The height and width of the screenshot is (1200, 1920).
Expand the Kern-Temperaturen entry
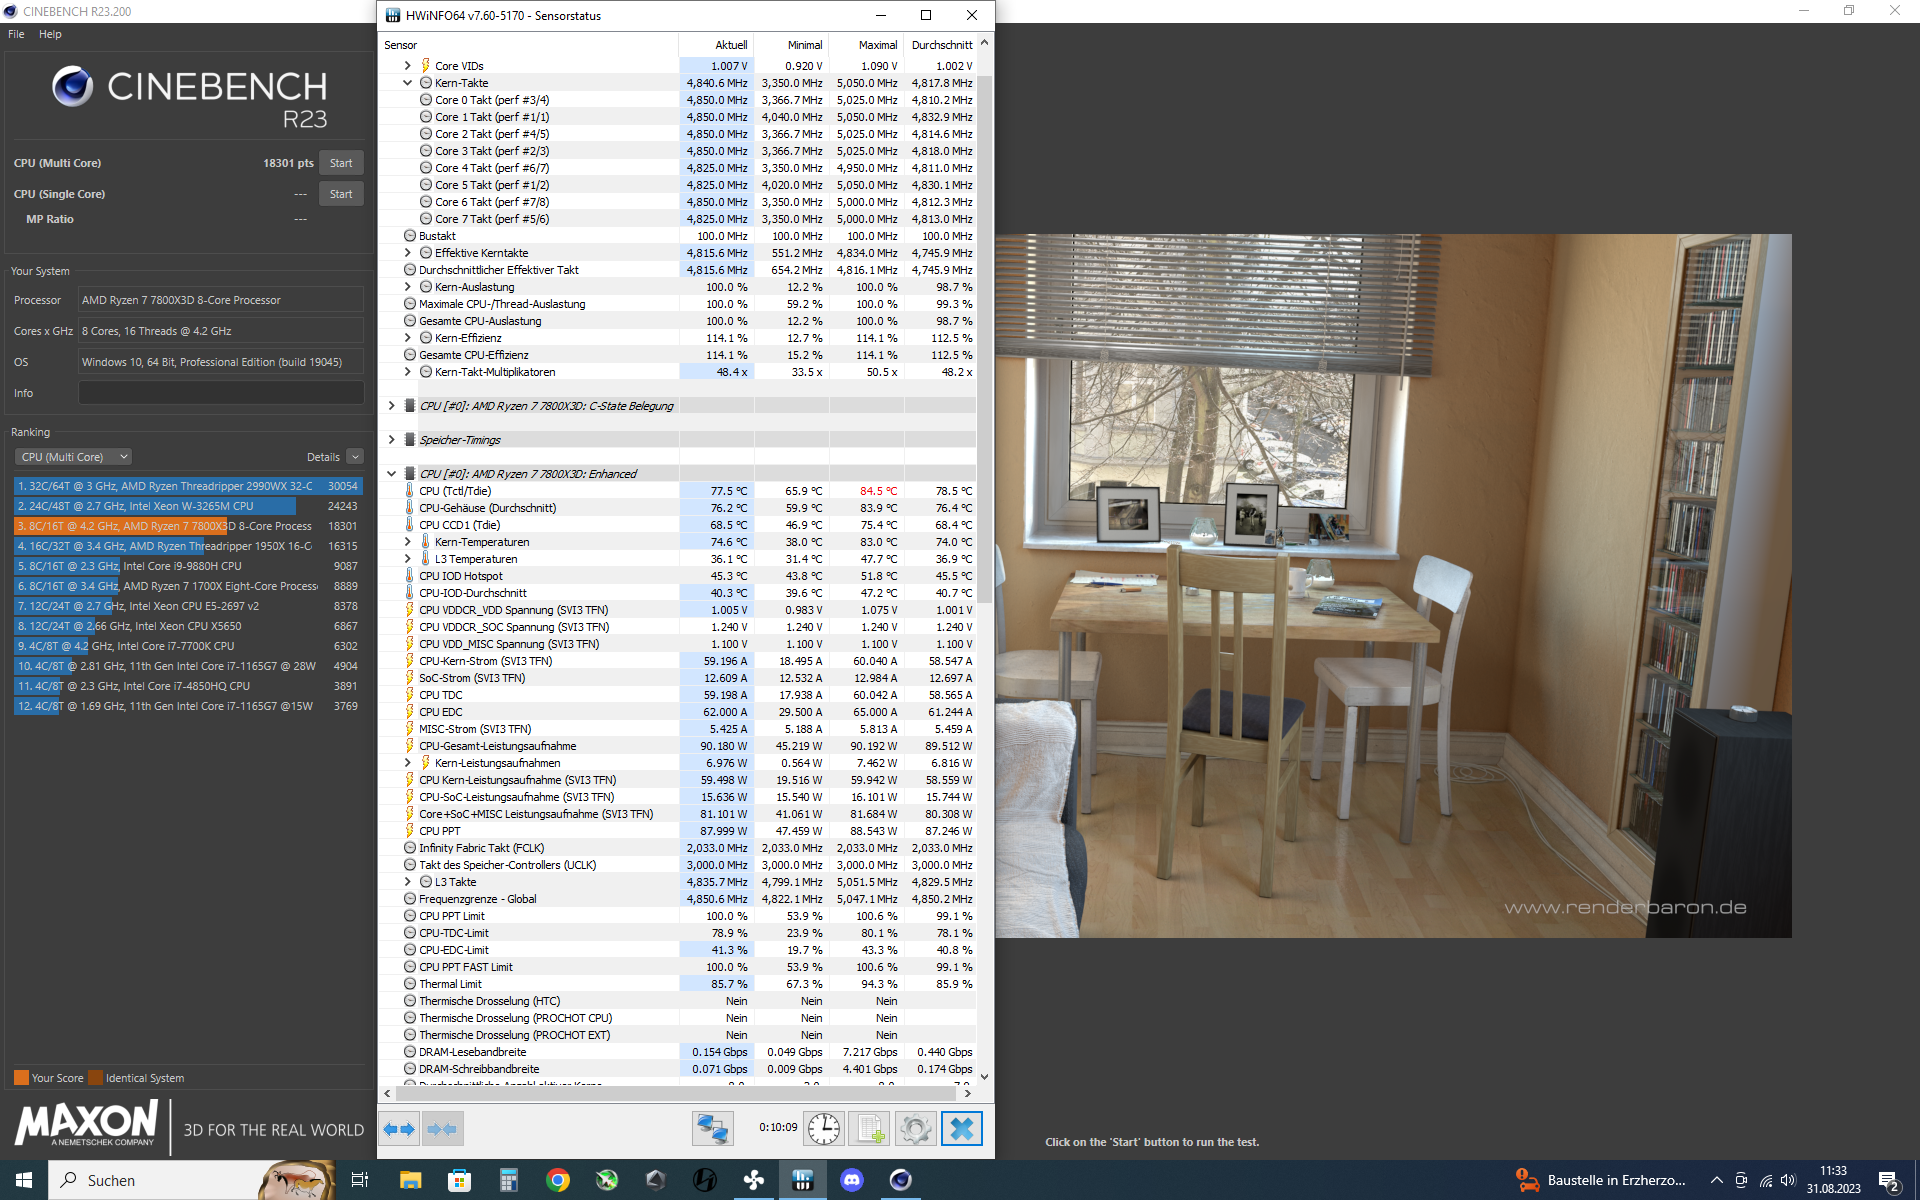(x=408, y=541)
